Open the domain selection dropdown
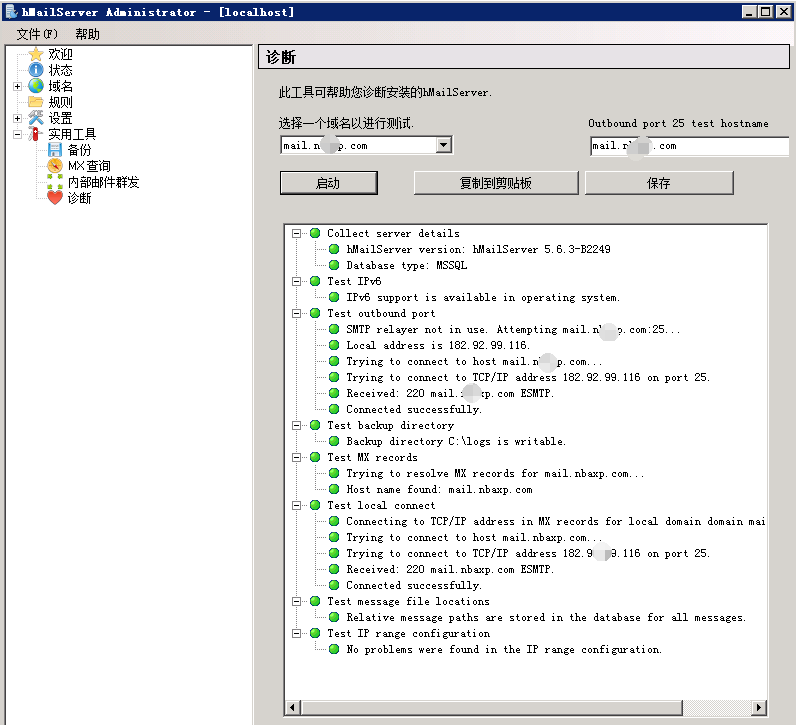This screenshot has height=725, width=796. pos(444,146)
